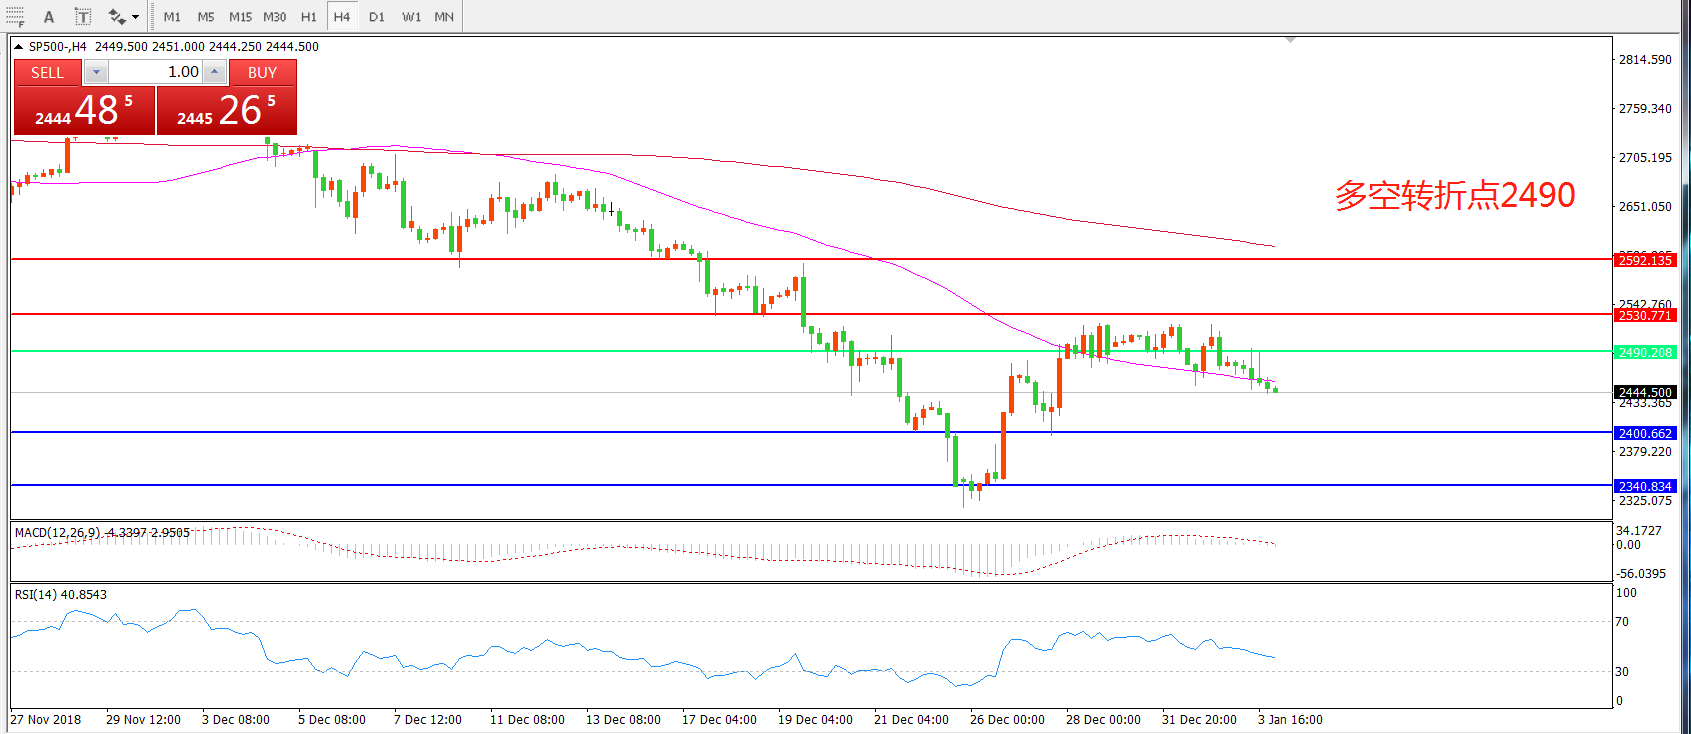The image size is (1691, 734).
Task: Click the Arrows objects icon
Action: tap(117, 16)
